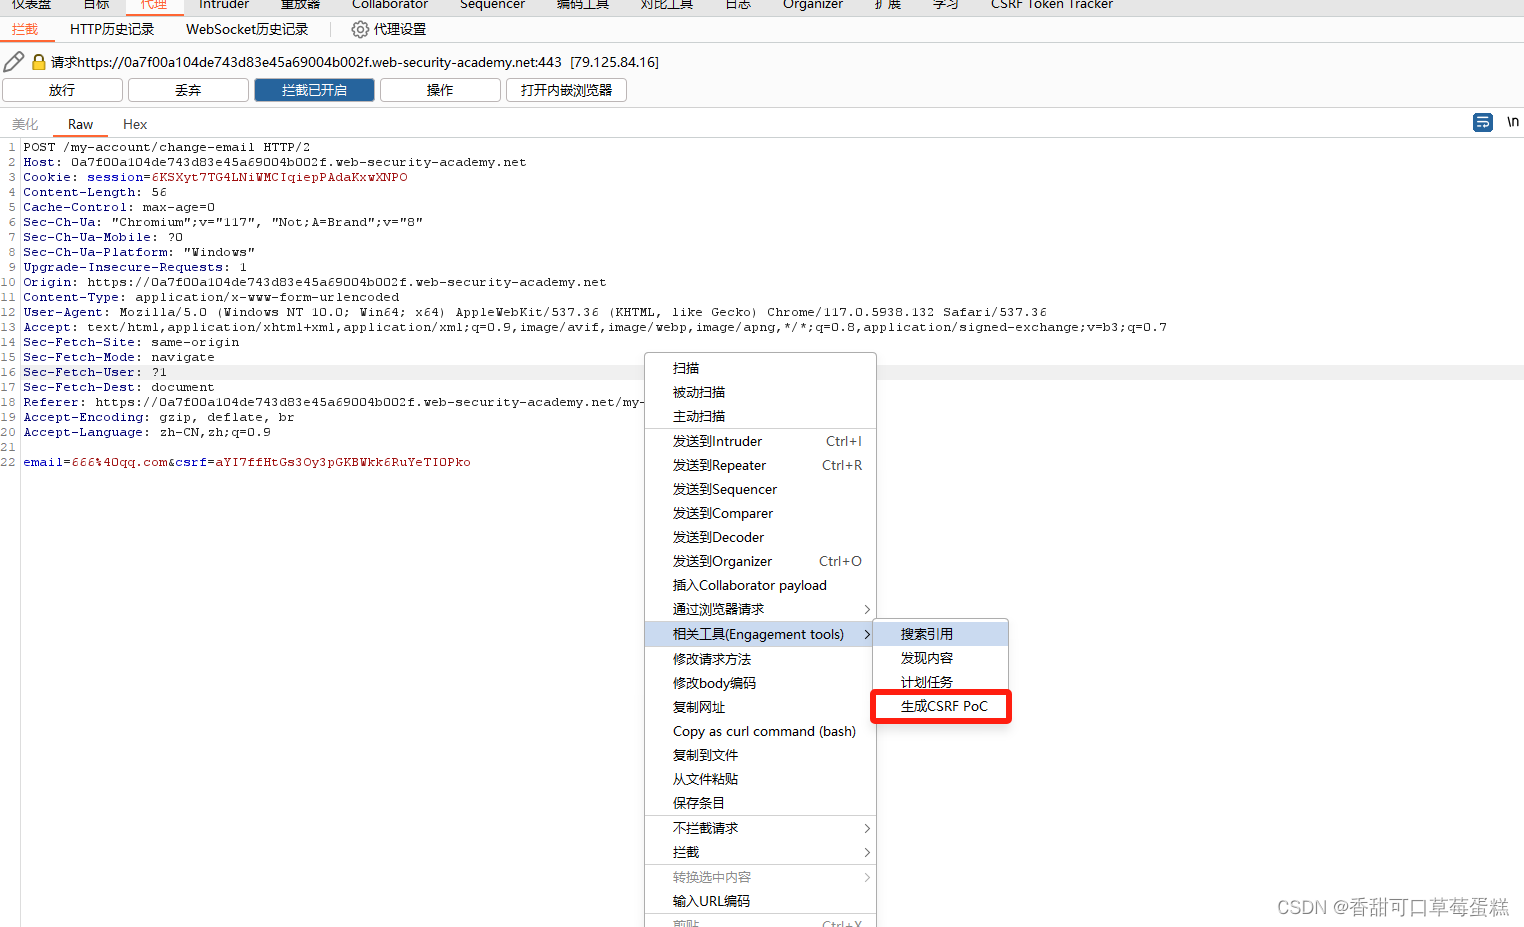Select 发送到Comparer menu entry
This screenshot has width=1524, height=927.
[760, 513]
